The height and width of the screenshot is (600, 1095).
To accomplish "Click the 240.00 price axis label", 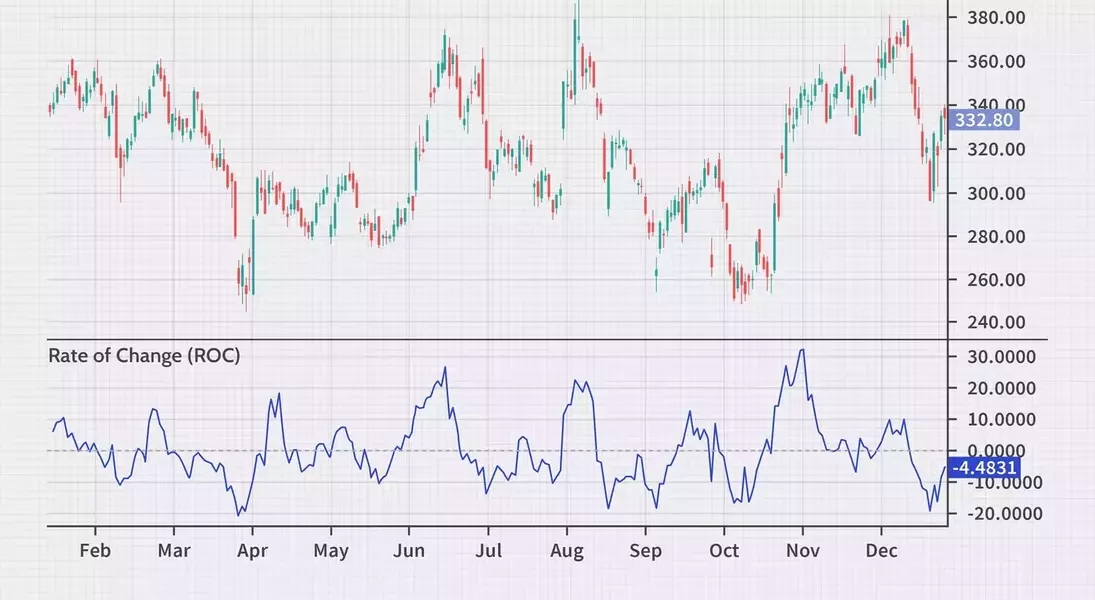I will pos(997,323).
